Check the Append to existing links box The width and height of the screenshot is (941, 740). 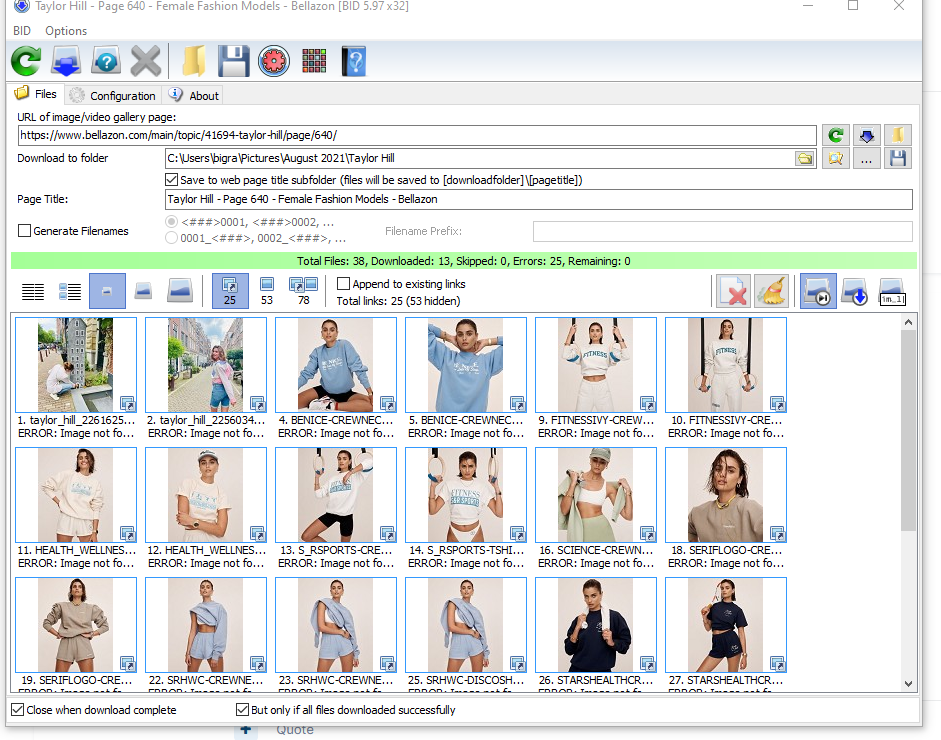[x=344, y=284]
